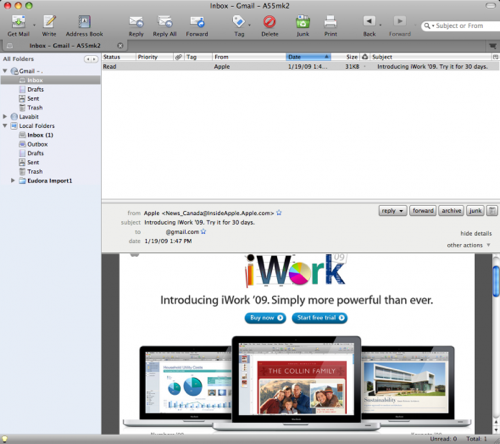Click the Forward navigation arrow icon
The height and width of the screenshot is (444, 500).
(400, 21)
